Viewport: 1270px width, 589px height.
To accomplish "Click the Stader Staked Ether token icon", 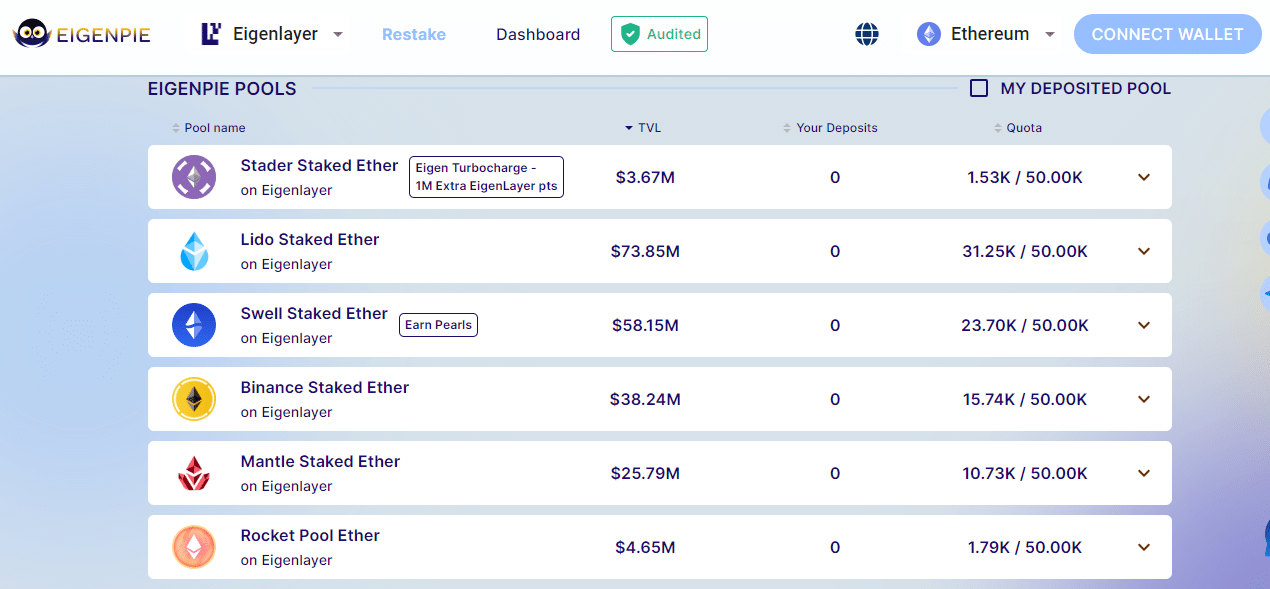I will pos(194,177).
